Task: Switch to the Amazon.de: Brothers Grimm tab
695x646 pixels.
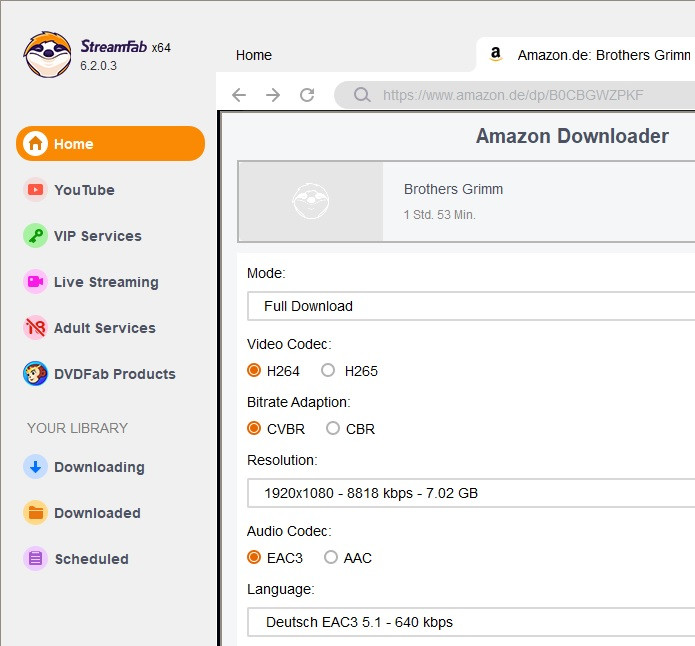Action: (x=585, y=55)
